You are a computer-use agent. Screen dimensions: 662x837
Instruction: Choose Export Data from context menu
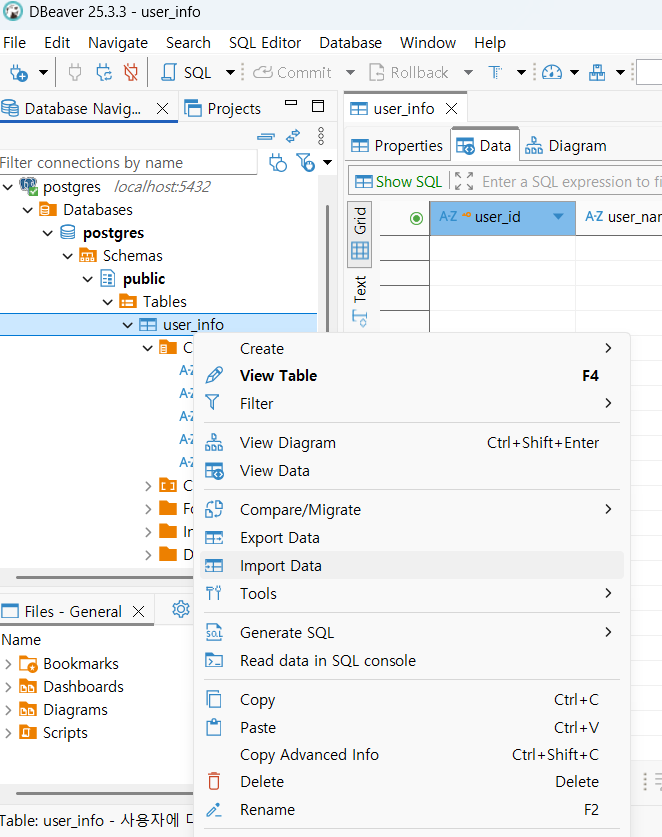412,538
